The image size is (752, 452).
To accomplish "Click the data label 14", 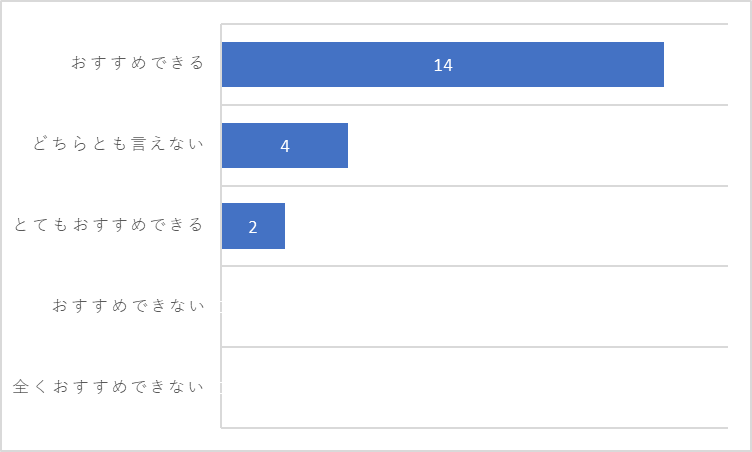I will click(x=443, y=65).
